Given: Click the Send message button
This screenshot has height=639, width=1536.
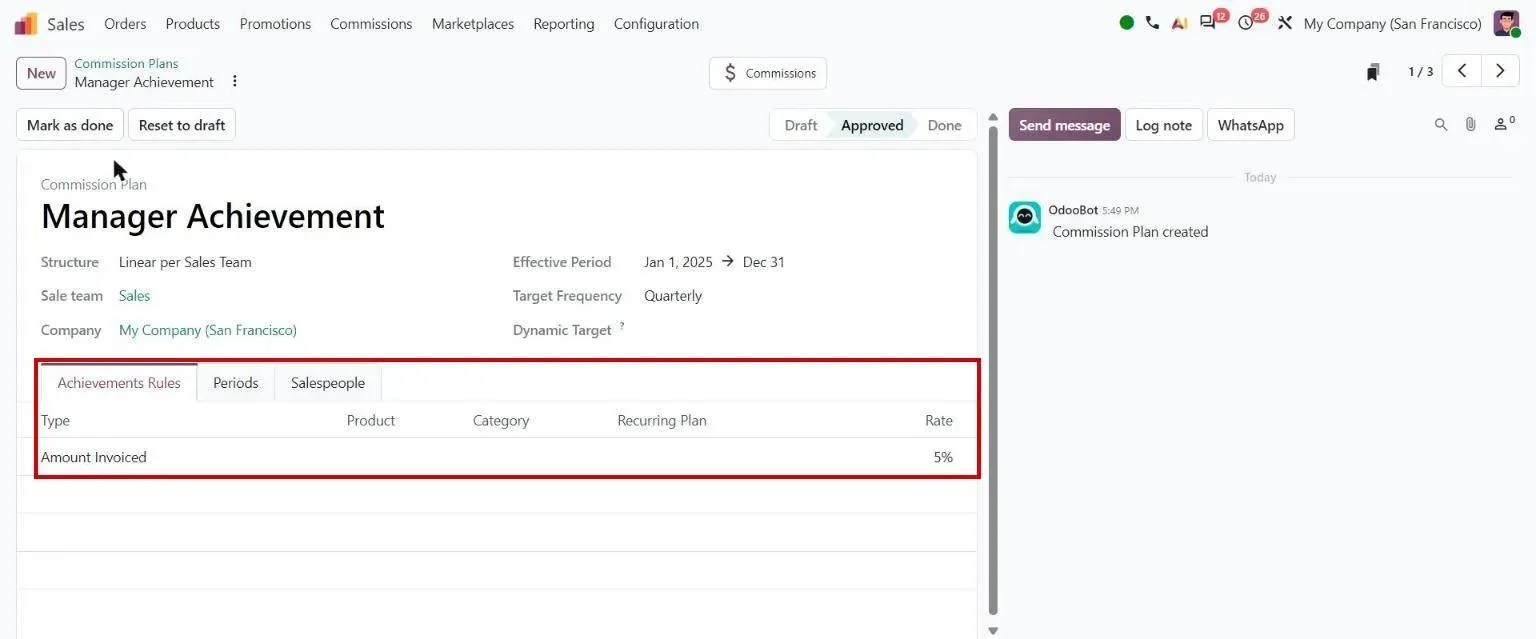Looking at the screenshot, I should (x=1065, y=125).
